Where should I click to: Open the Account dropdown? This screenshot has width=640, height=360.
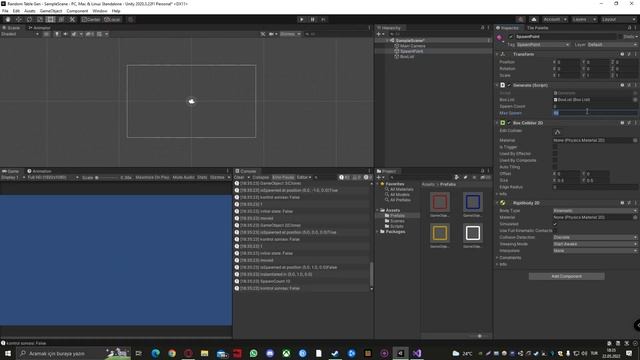pyautogui.click(x=555, y=19)
